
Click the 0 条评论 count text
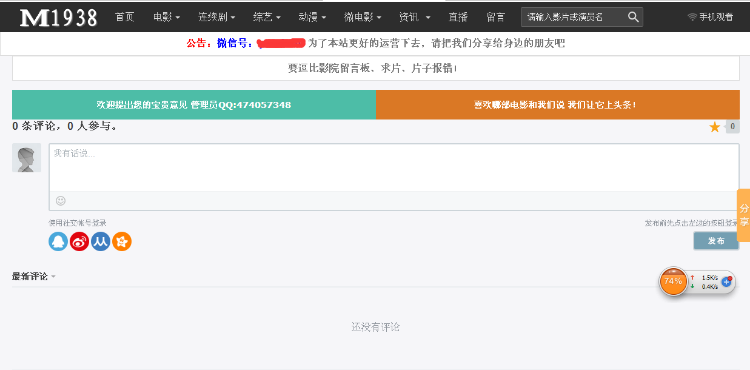[65, 127]
